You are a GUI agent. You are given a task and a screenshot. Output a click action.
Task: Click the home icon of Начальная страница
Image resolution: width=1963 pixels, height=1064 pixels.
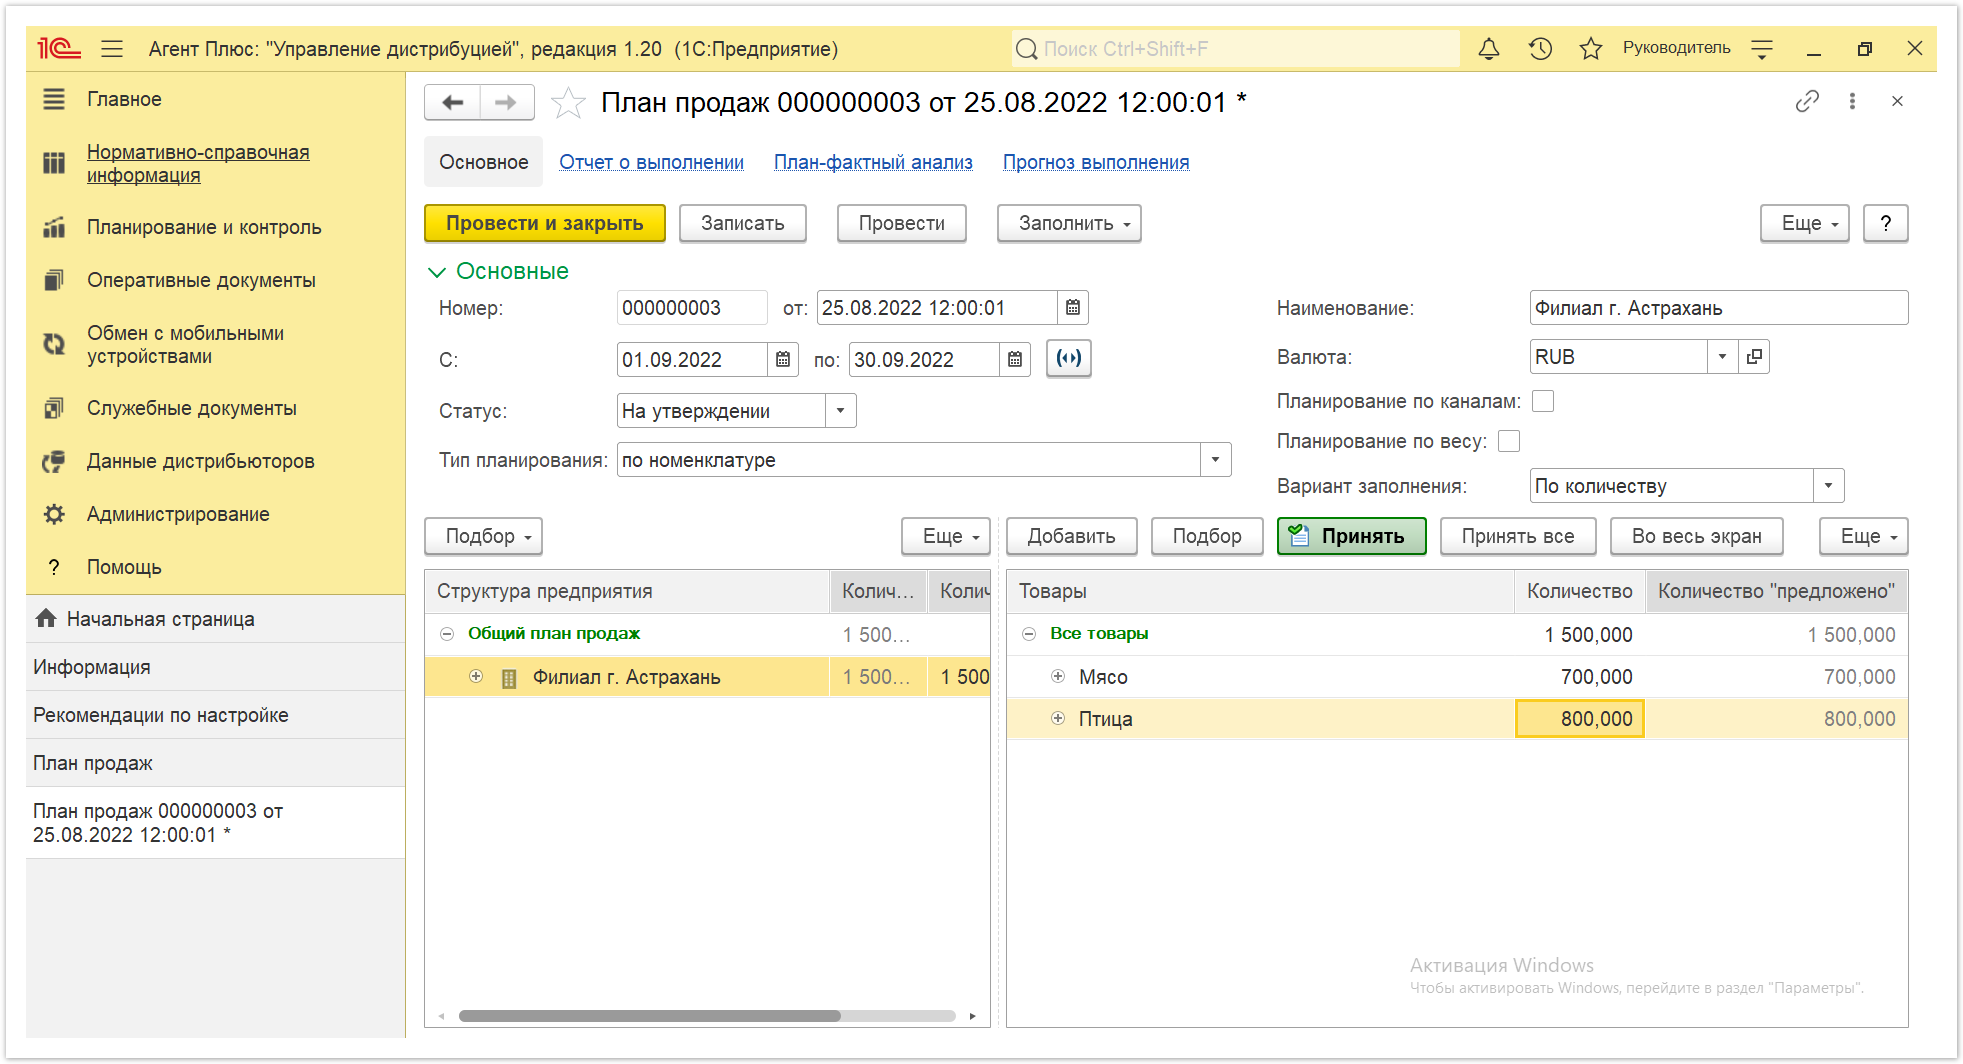pyautogui.click(x=45, y=618)
